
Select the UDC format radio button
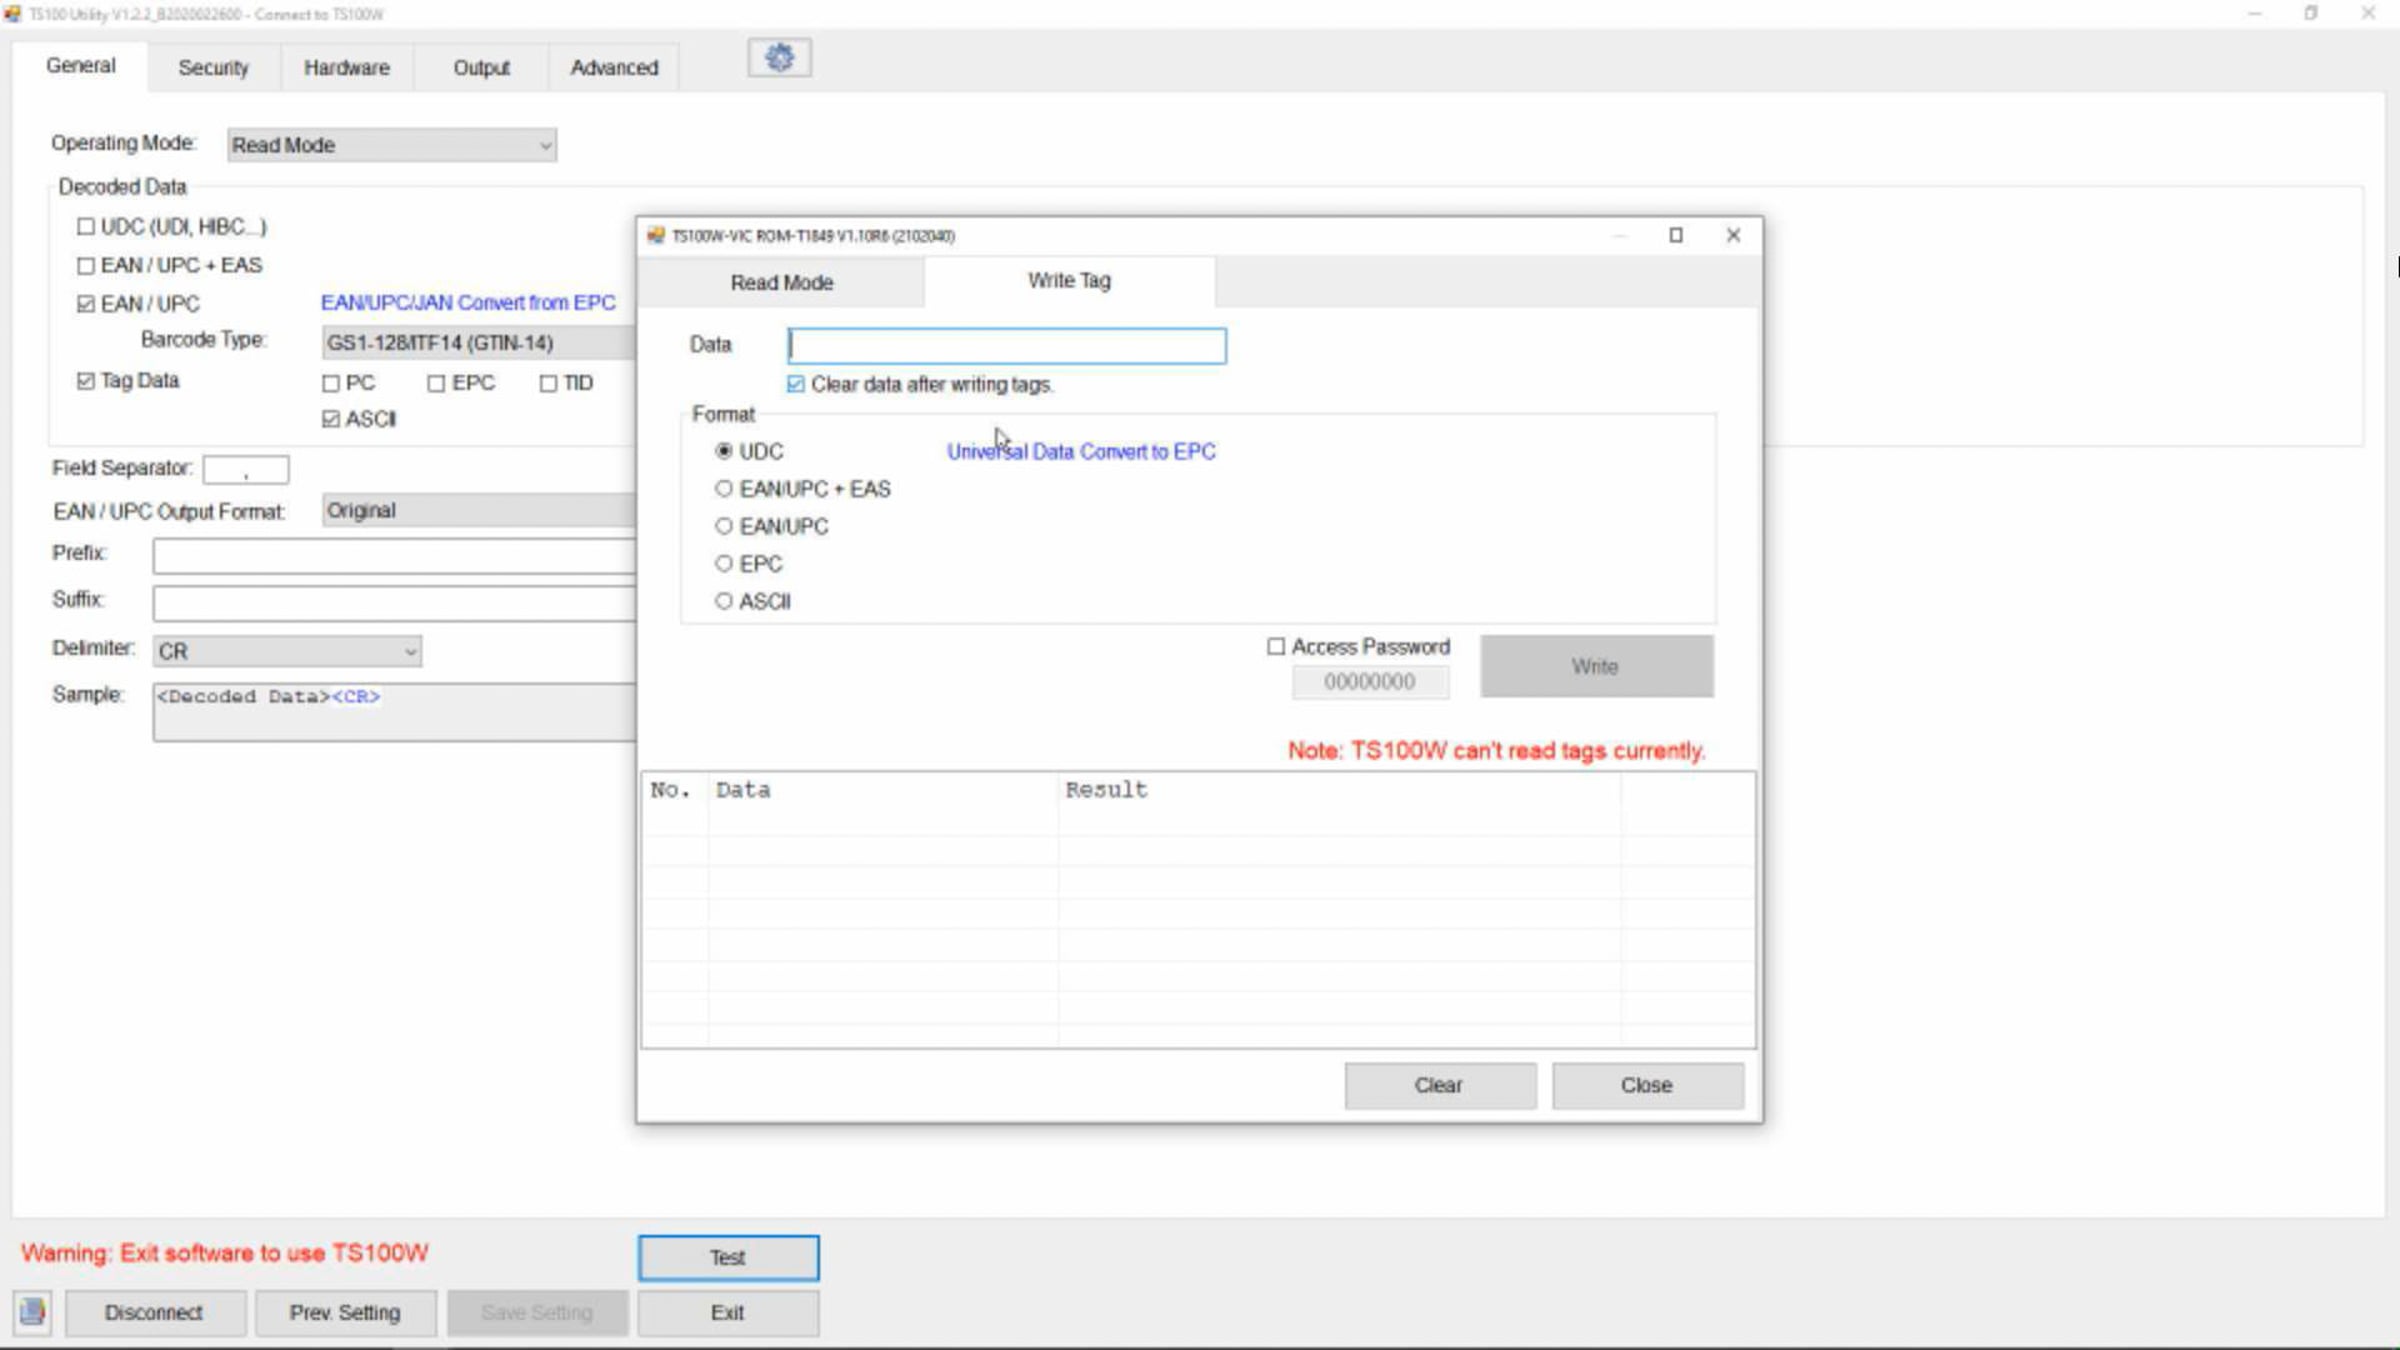724,451
